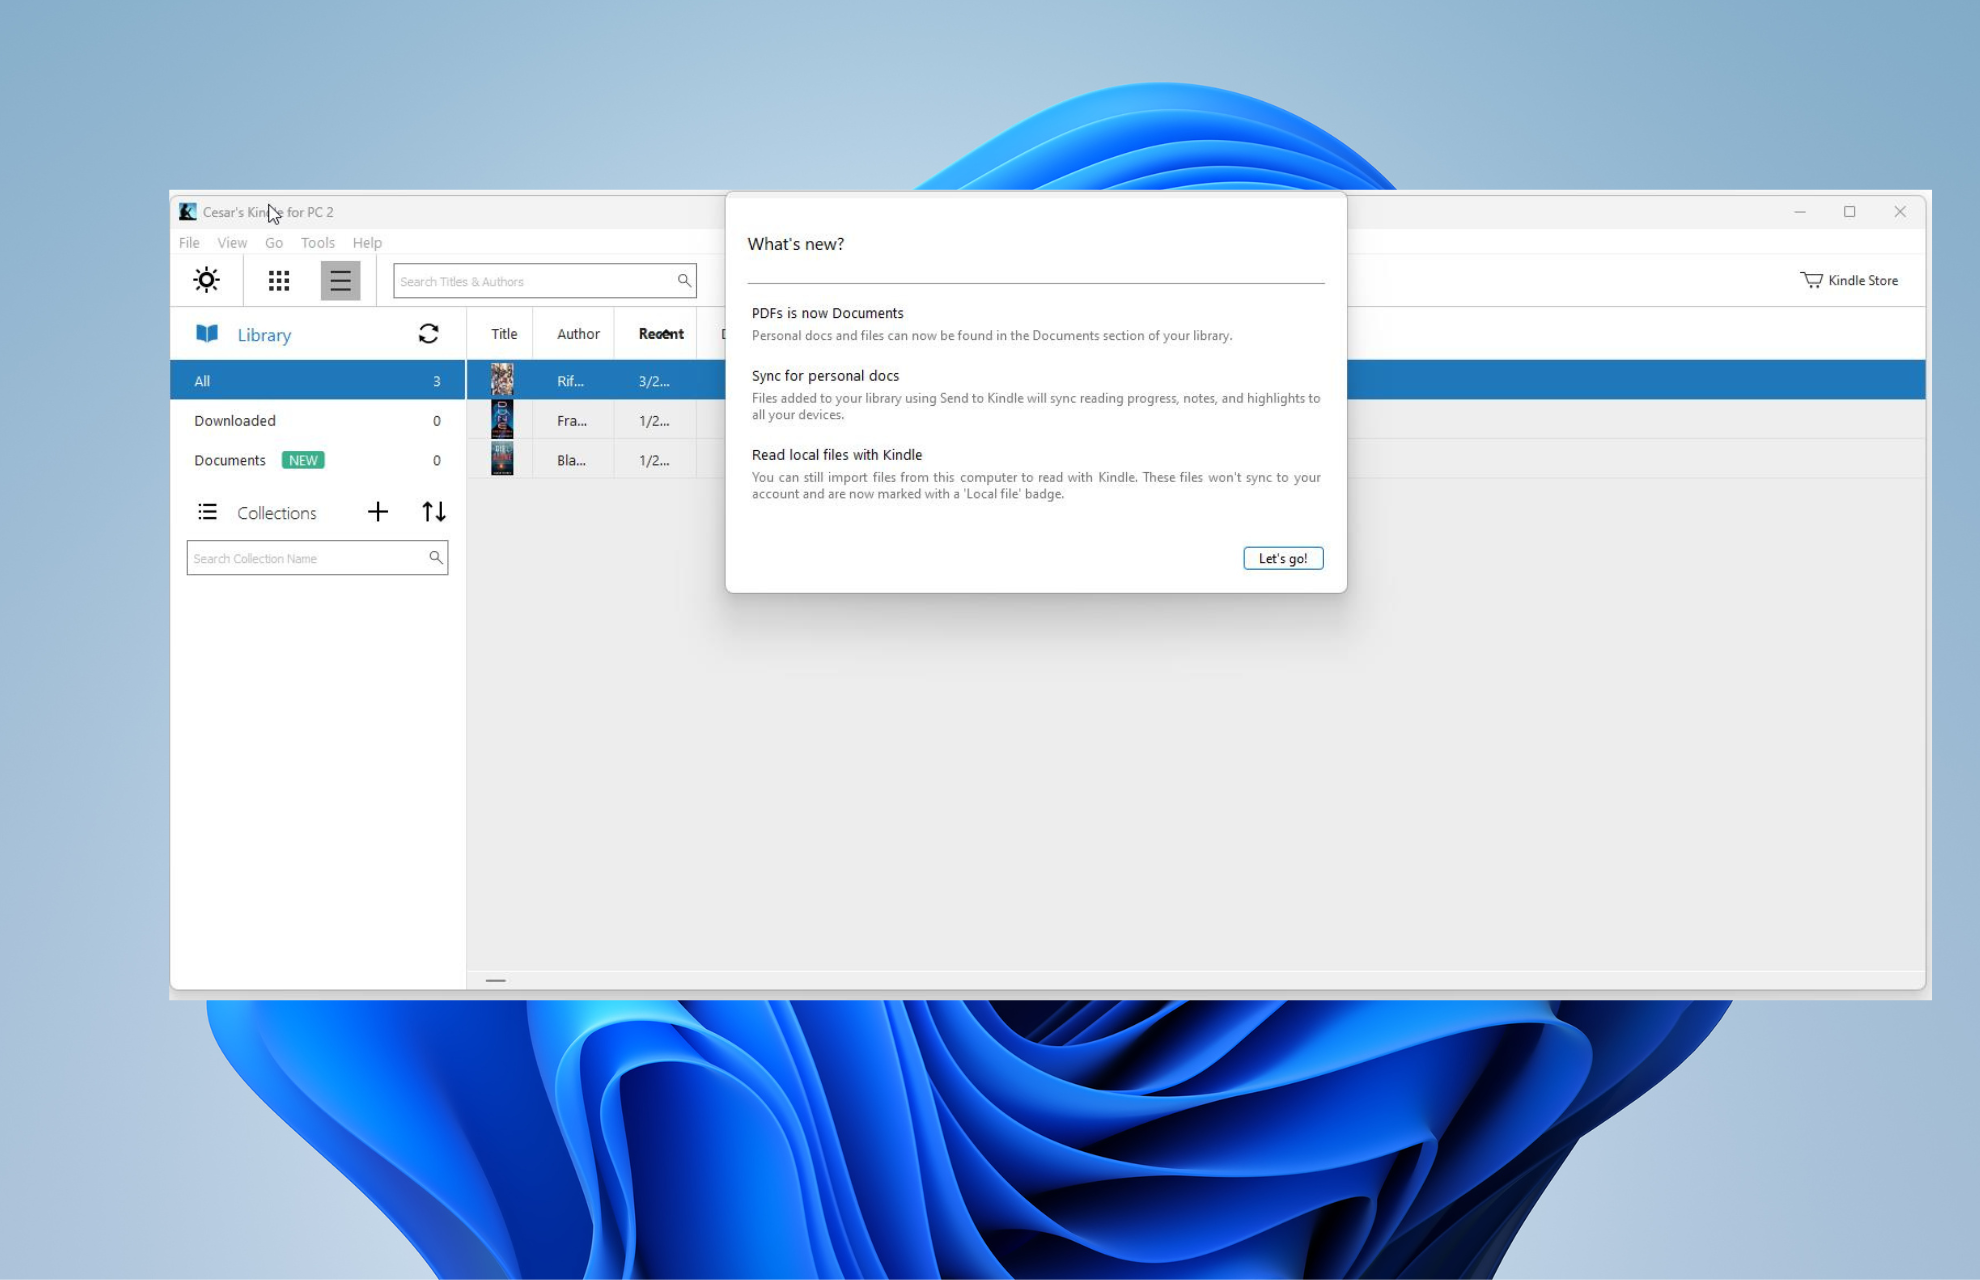Image resolution: width=1980 pixels, height=1280 pixels.
Task: Click the first book thumbnail
Action: 501,378
